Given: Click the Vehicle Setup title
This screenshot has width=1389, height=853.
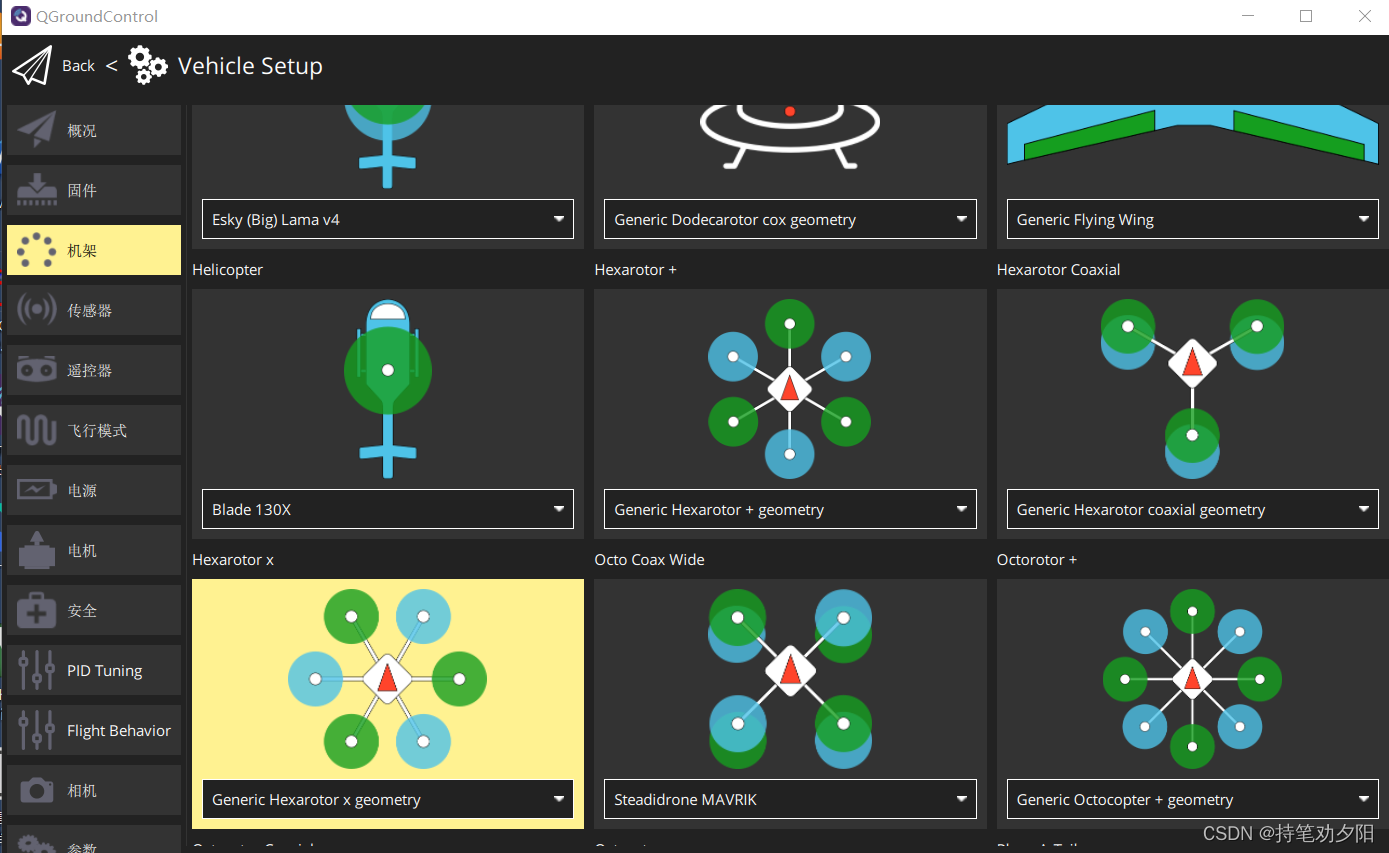Looking at the screenshot, I should pos(250,66).
